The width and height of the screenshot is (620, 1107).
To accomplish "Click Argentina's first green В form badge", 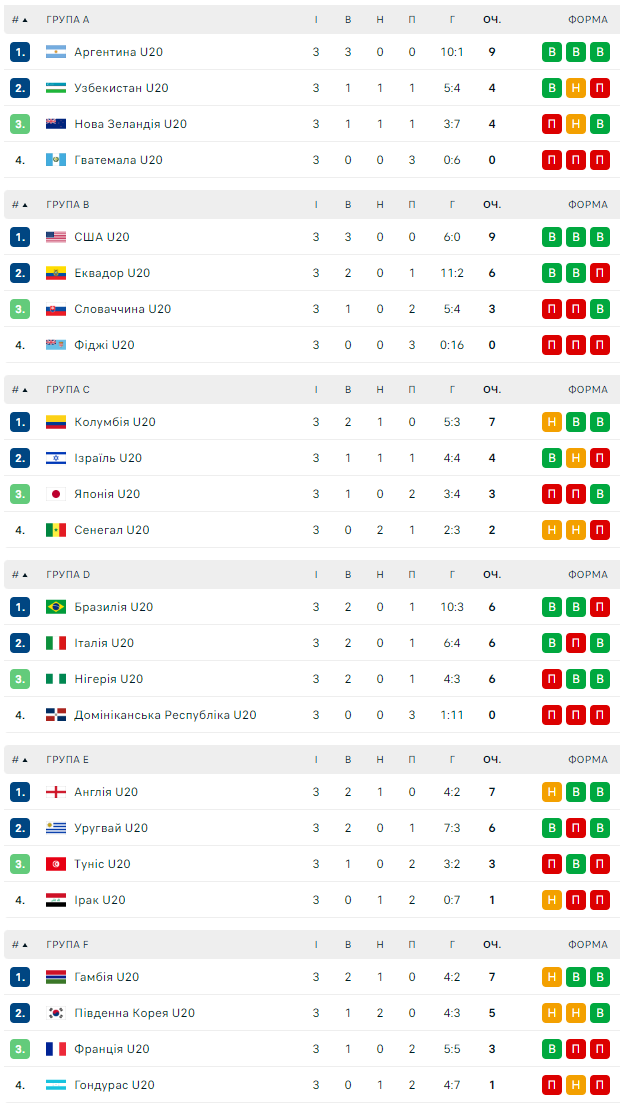I will point(551,52).
